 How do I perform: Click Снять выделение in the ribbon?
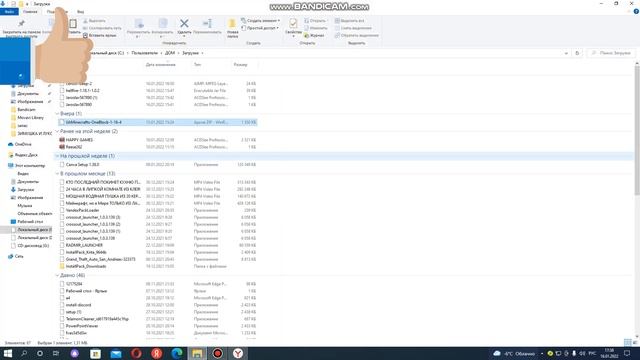pos(353,28)
